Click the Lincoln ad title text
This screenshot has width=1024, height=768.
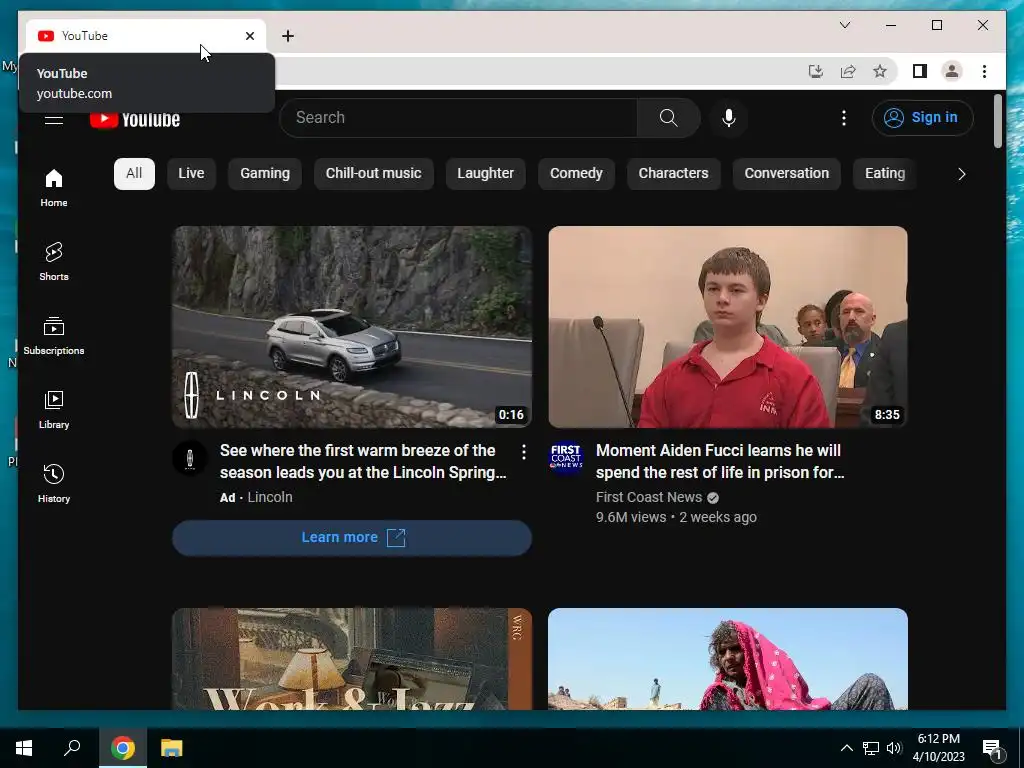pyautogui.click(x=363, y=461)
